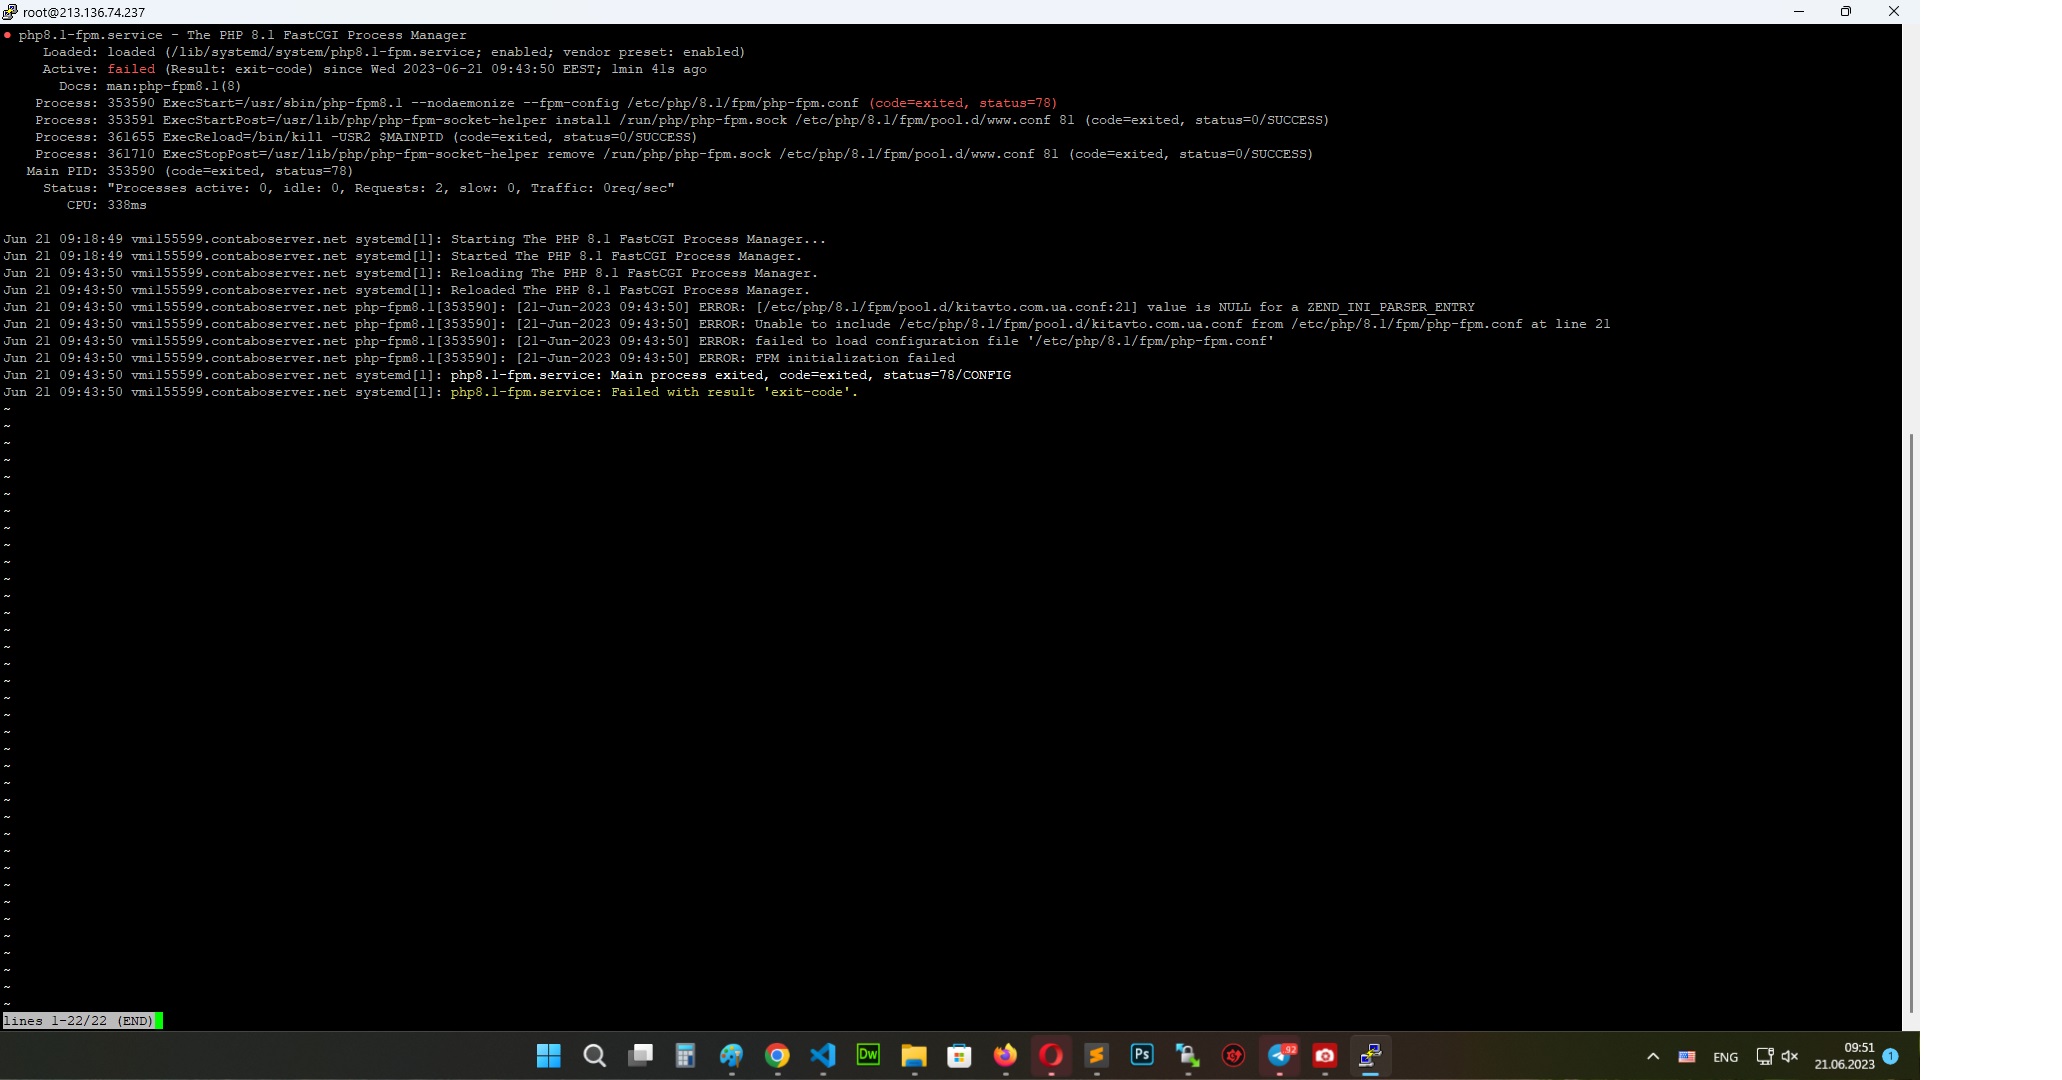Open the red gear app in taskbar

pos(1234,1056)
